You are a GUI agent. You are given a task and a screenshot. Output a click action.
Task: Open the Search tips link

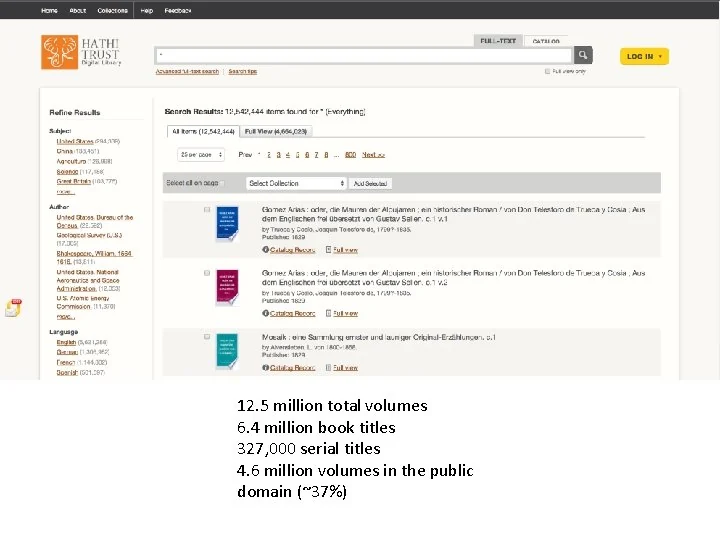tap(242, 71)
